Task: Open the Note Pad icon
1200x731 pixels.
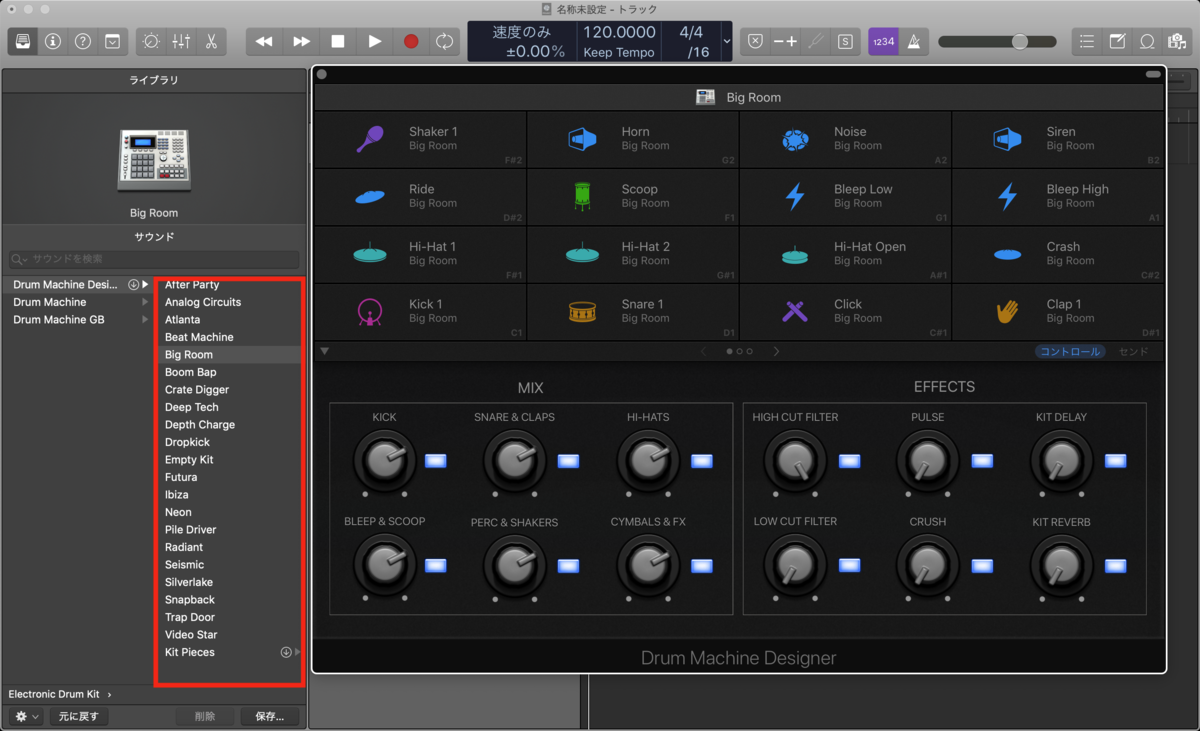Action: click(1117, 41)
